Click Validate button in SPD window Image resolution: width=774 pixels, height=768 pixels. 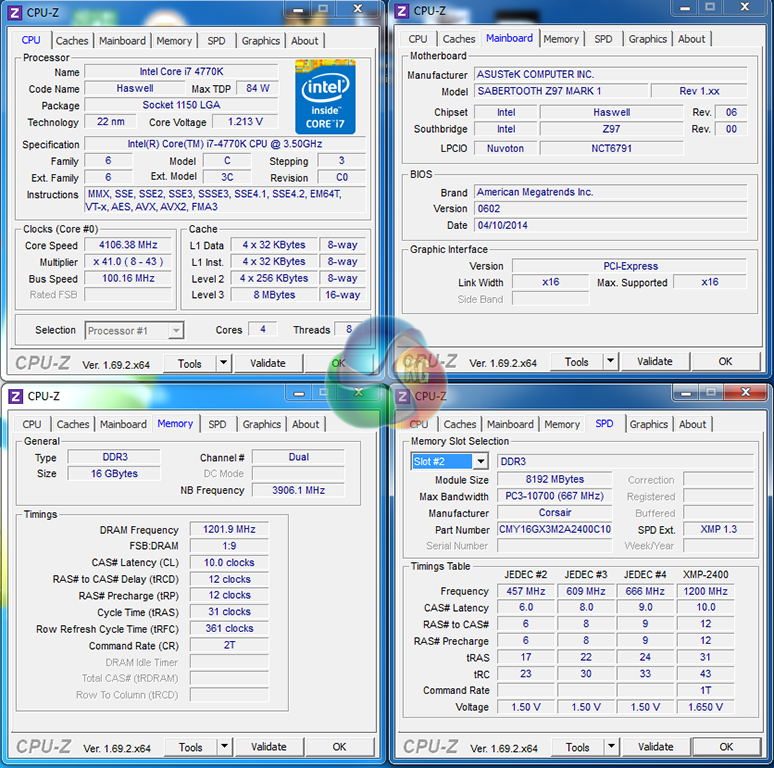pos(656,747)
